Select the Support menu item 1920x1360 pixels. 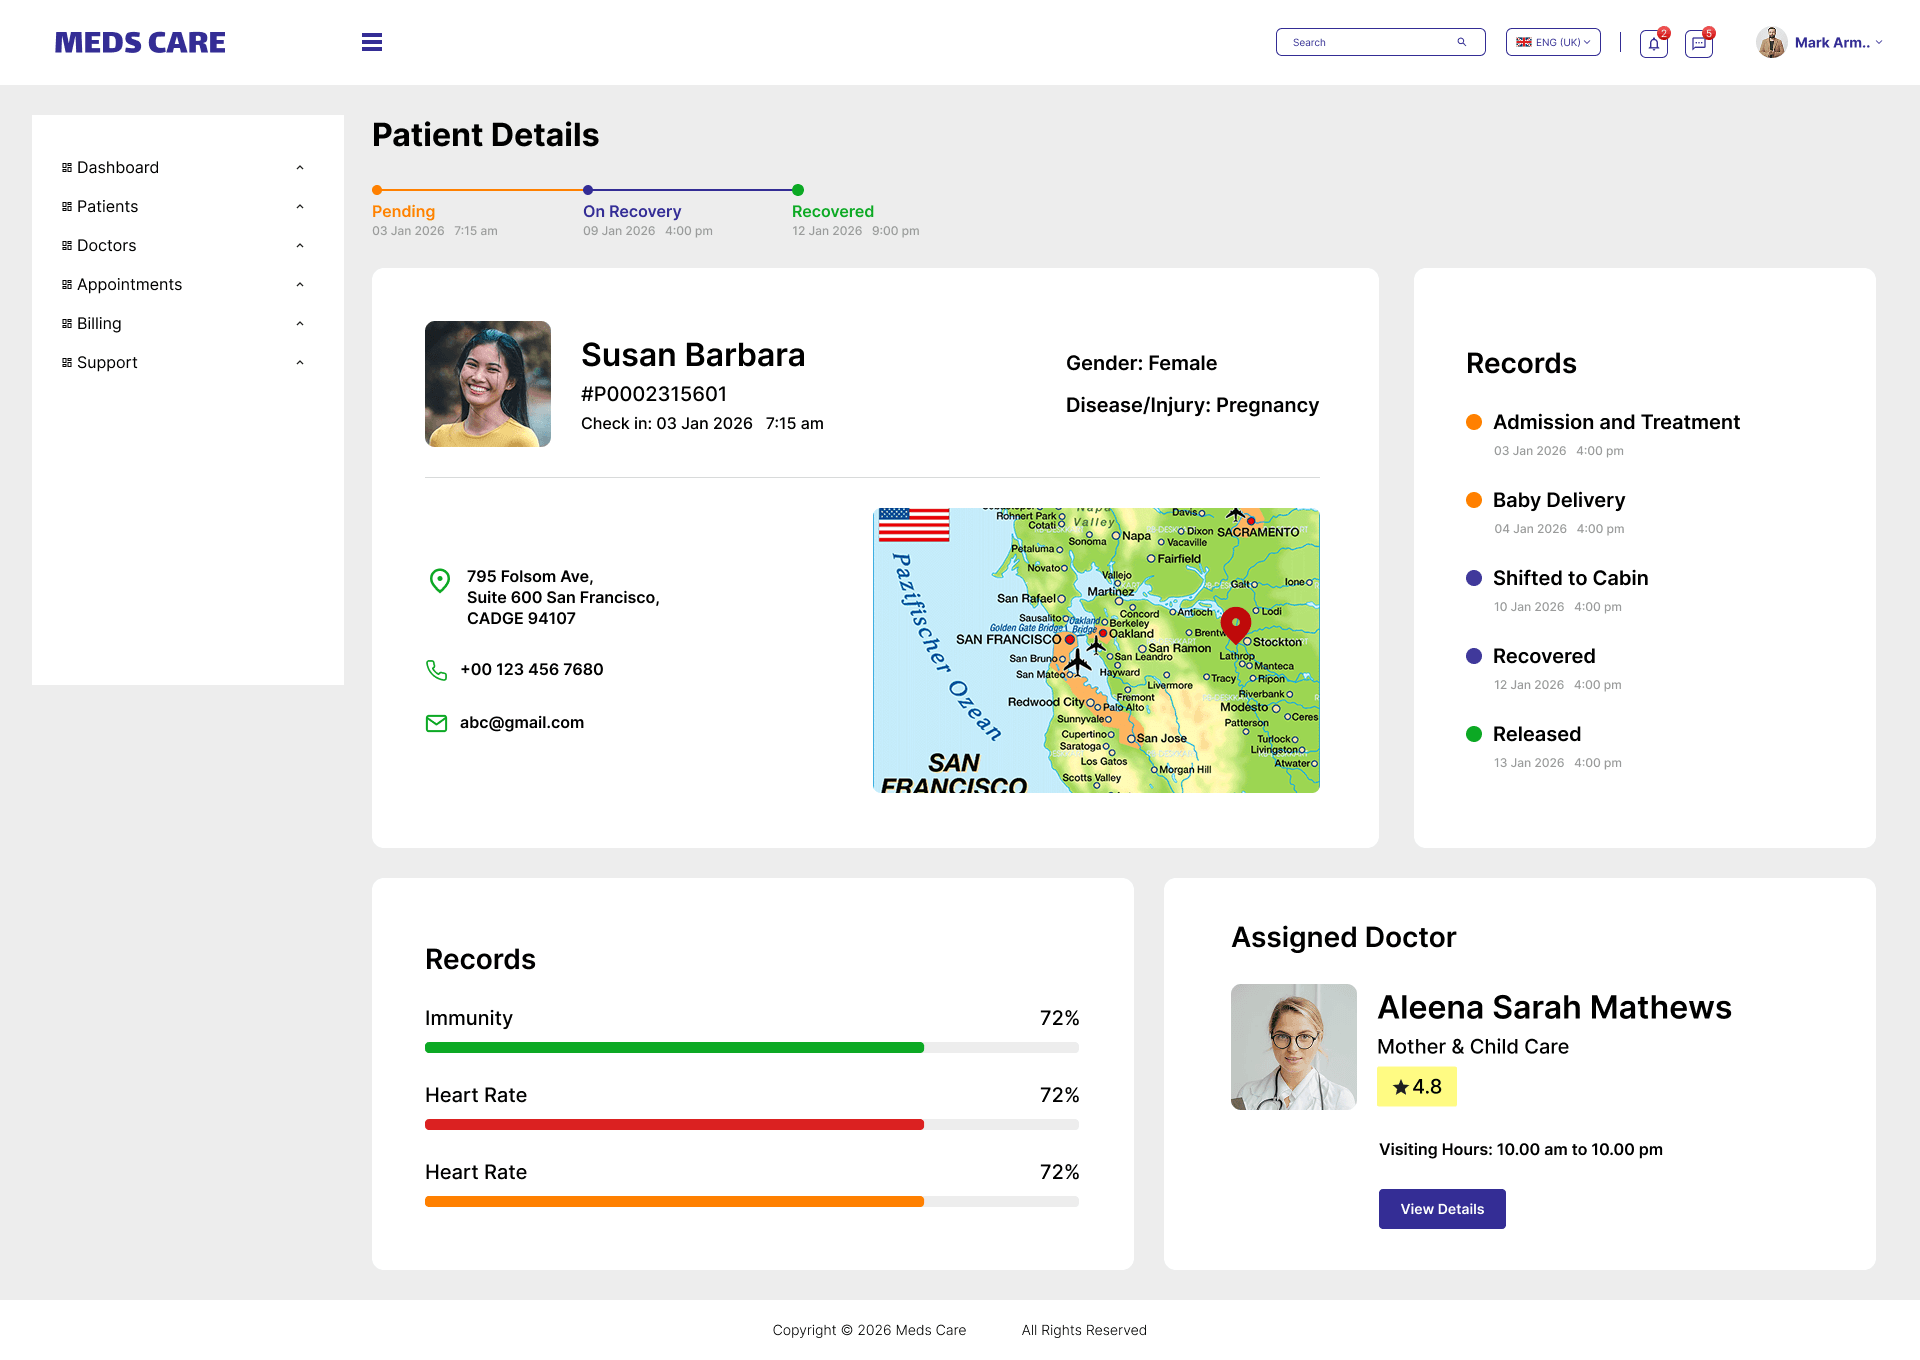107,362
